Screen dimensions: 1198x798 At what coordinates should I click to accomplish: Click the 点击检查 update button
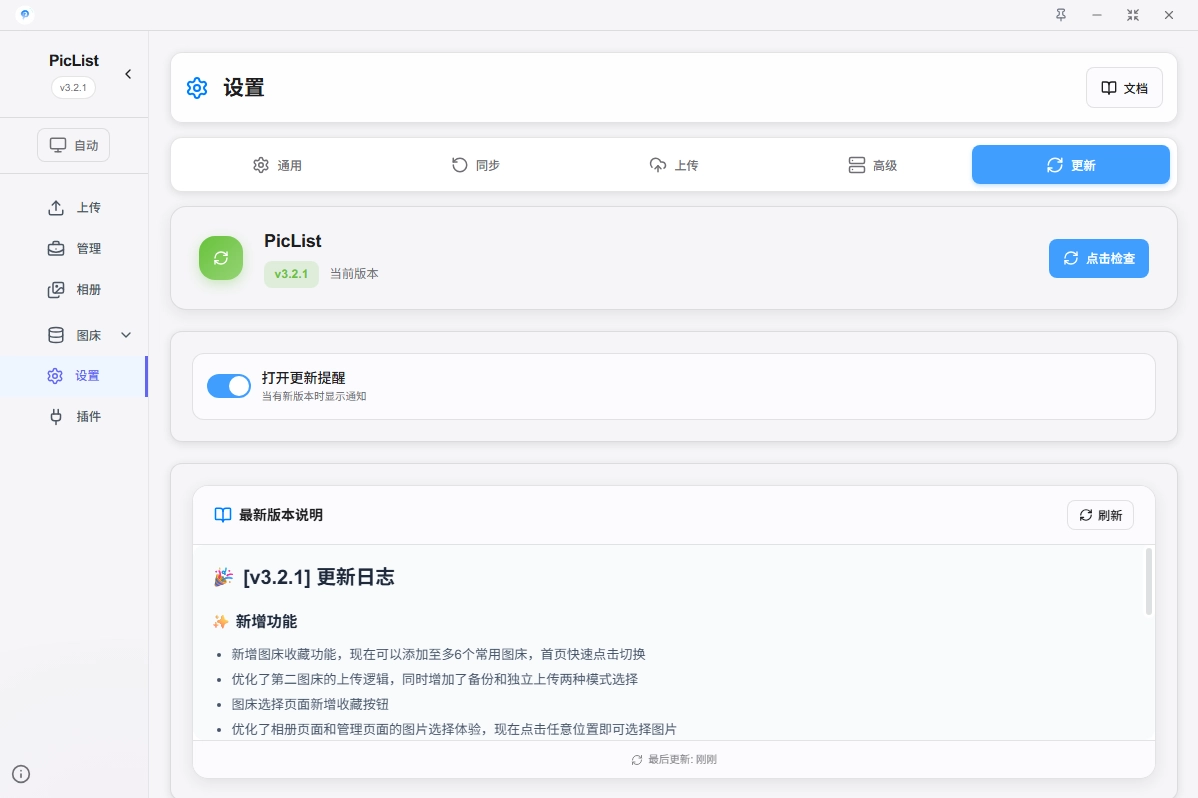[x=1098, y=258]
